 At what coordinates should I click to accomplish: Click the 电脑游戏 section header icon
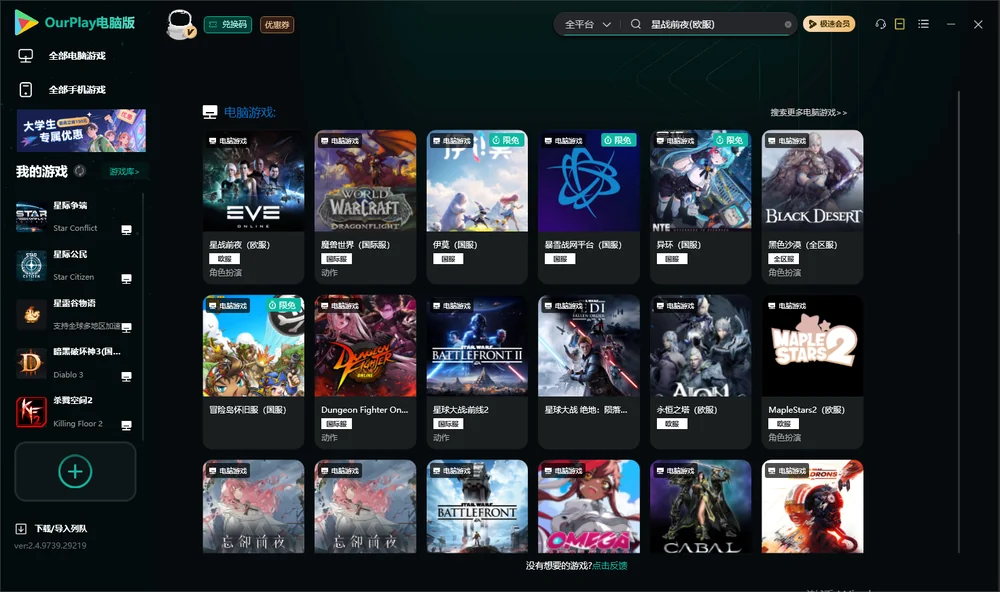point(210,112)
